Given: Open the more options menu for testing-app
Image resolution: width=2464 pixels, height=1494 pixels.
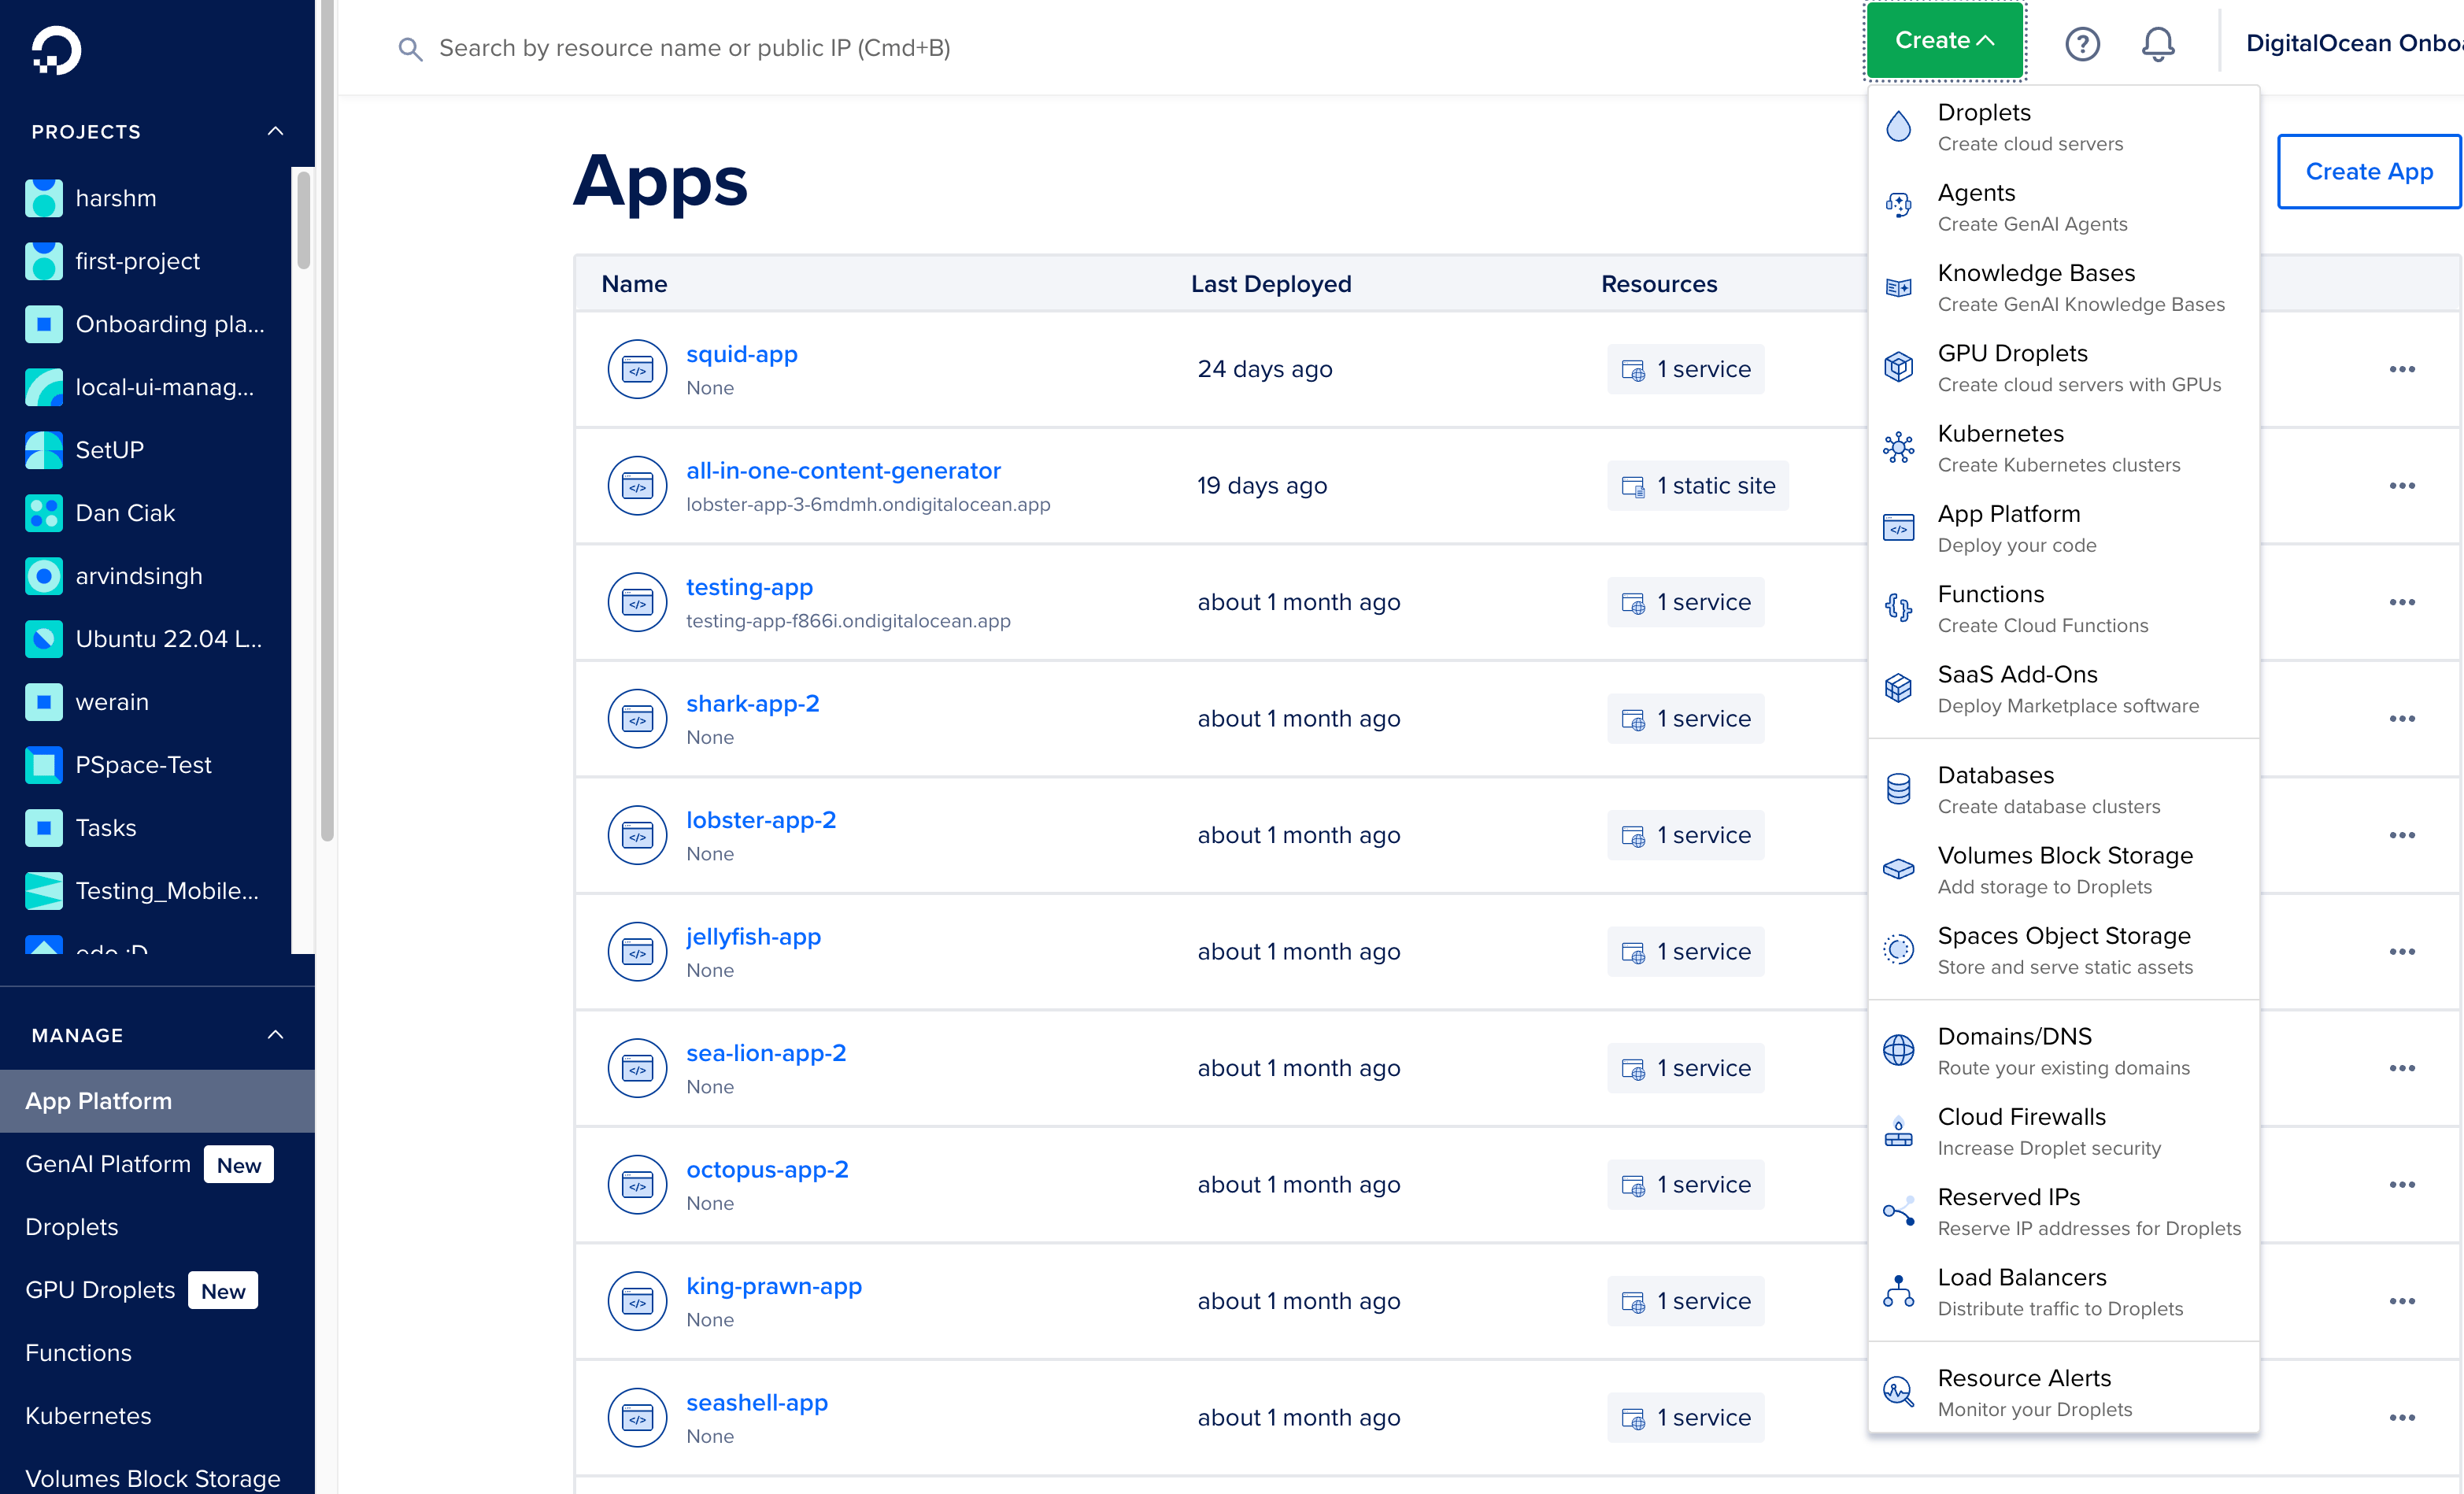Looking at the screenshot, I should 2401,602.
